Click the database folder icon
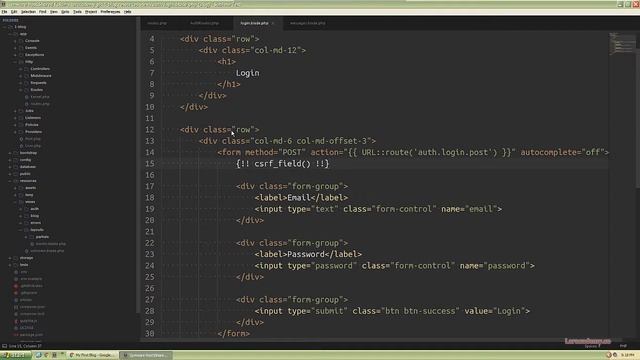This screenshot has width=640, height=360. [x=16, y=167]
